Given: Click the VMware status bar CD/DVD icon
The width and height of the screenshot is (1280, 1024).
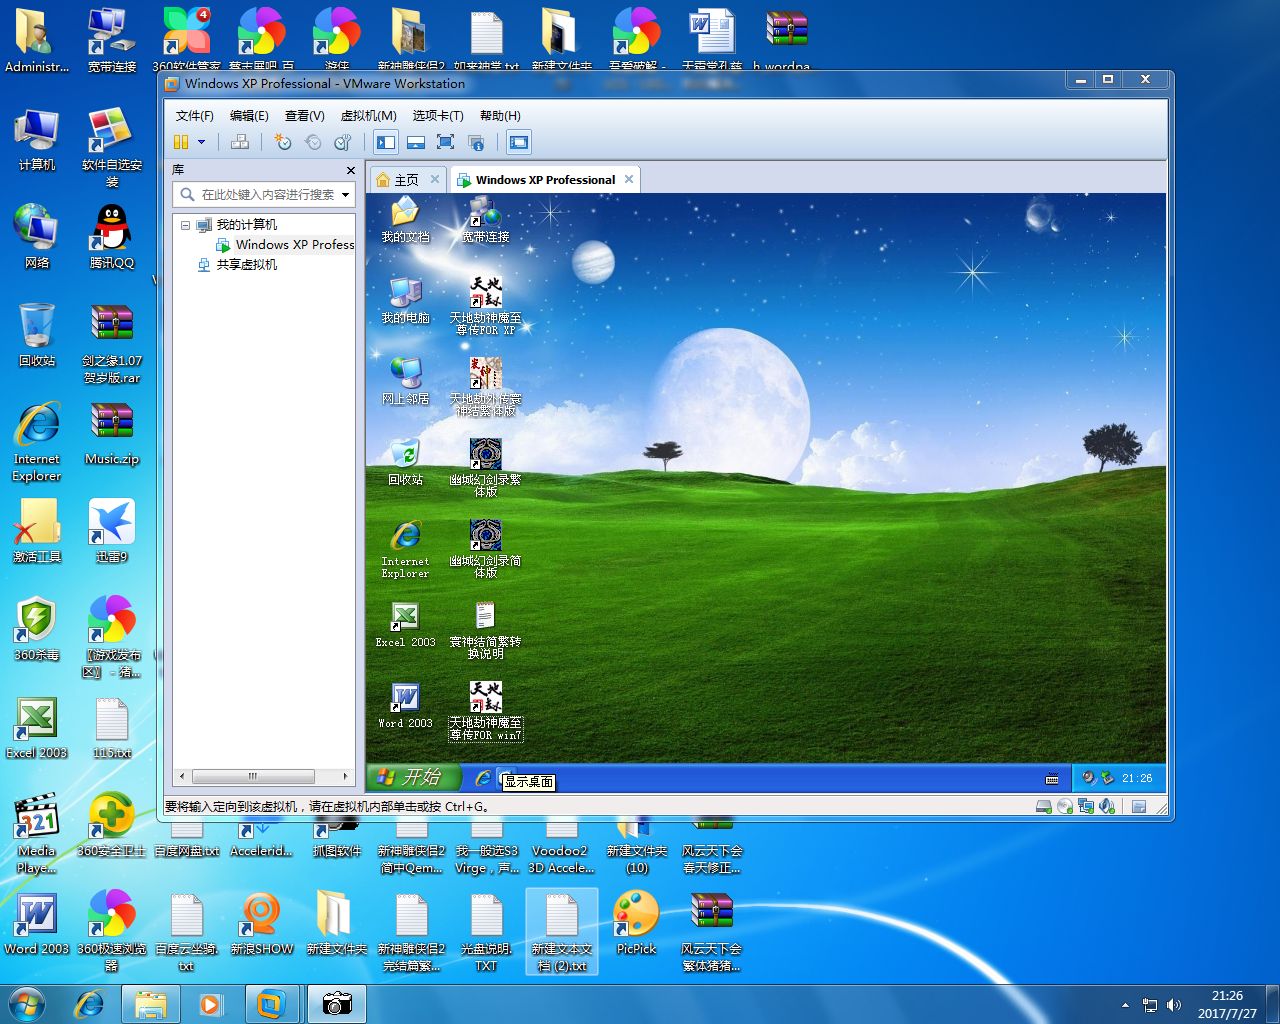Looking at the screenshot, I should point(1065,806).
